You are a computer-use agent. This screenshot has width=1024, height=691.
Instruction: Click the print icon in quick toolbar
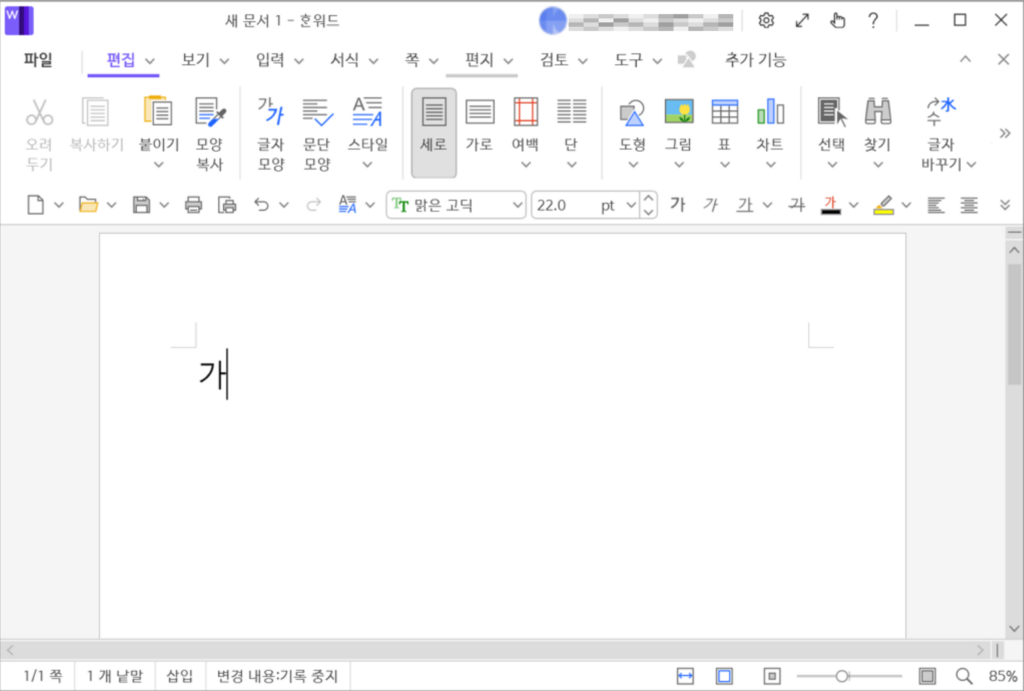193,205
